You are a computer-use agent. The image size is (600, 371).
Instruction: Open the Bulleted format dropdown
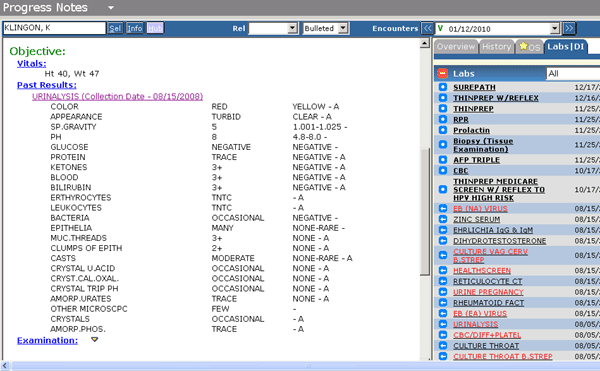click(x=343, y=28)
